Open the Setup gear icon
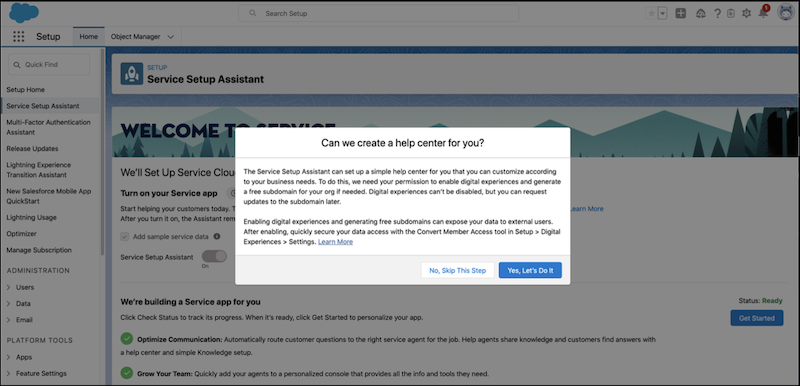 click(x=746, y=14)
